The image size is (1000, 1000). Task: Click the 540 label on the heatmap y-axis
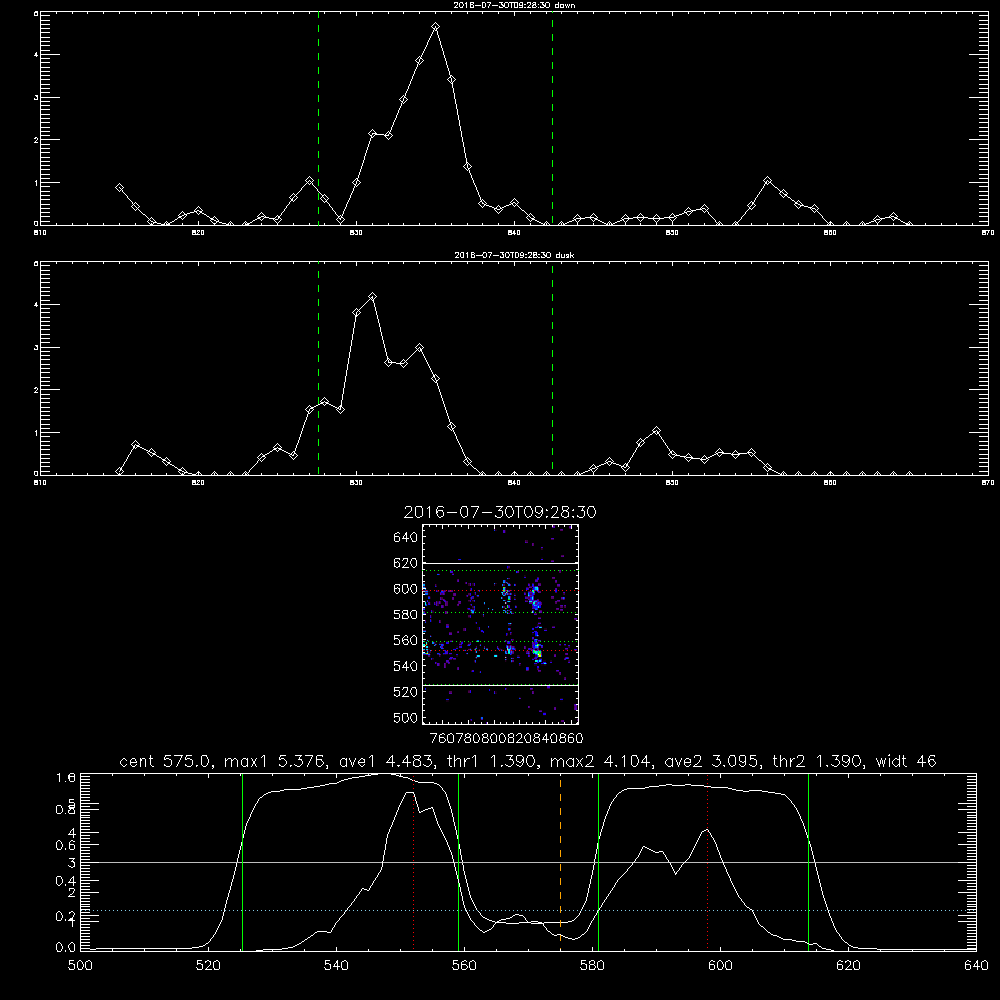click(x=405, y=666)
